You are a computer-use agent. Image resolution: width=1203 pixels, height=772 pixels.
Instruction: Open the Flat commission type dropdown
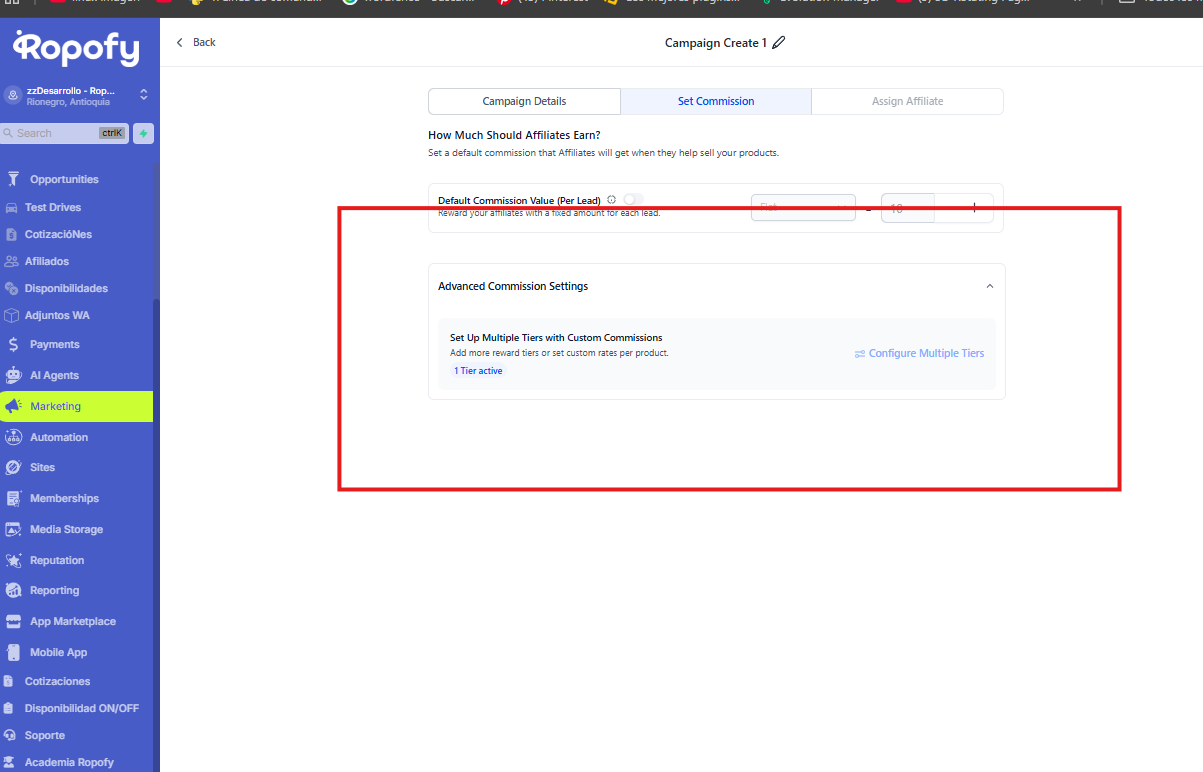click(803, 207)
